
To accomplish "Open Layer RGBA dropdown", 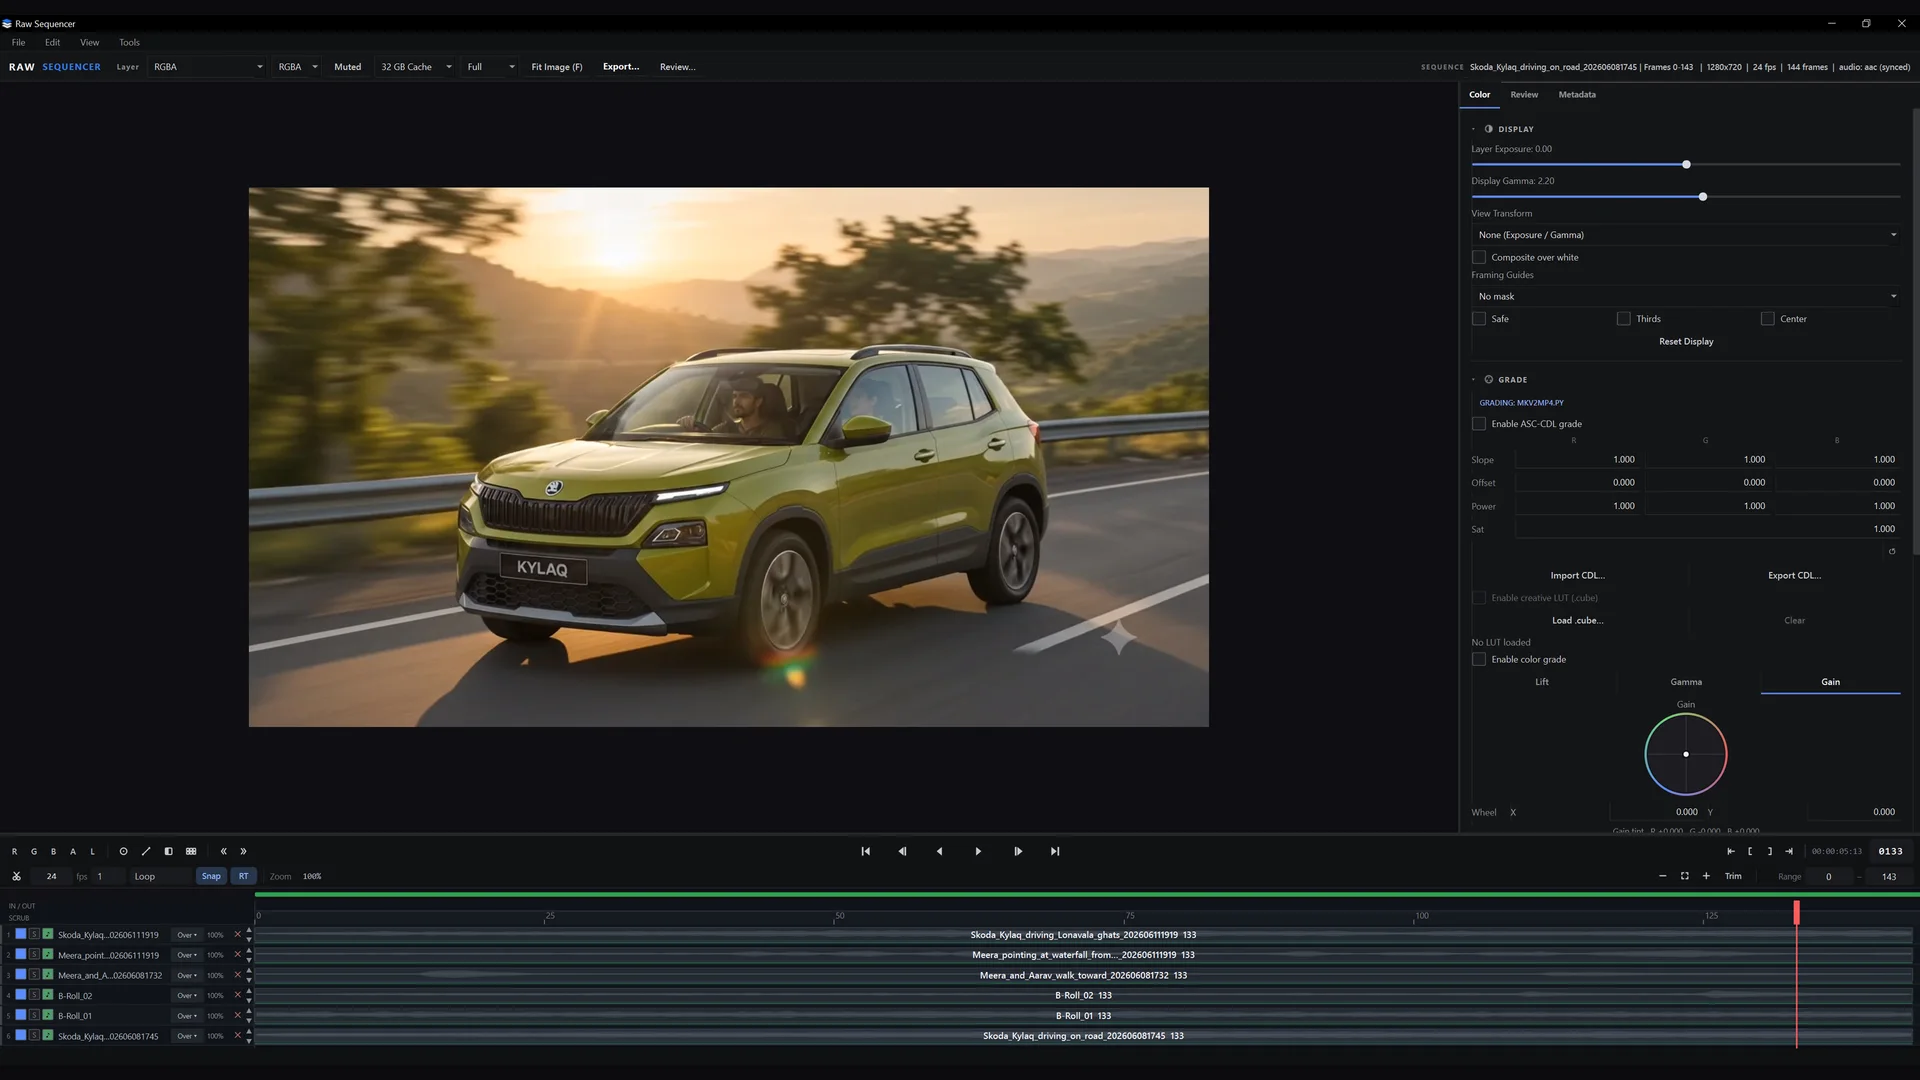I will (208, 67).
